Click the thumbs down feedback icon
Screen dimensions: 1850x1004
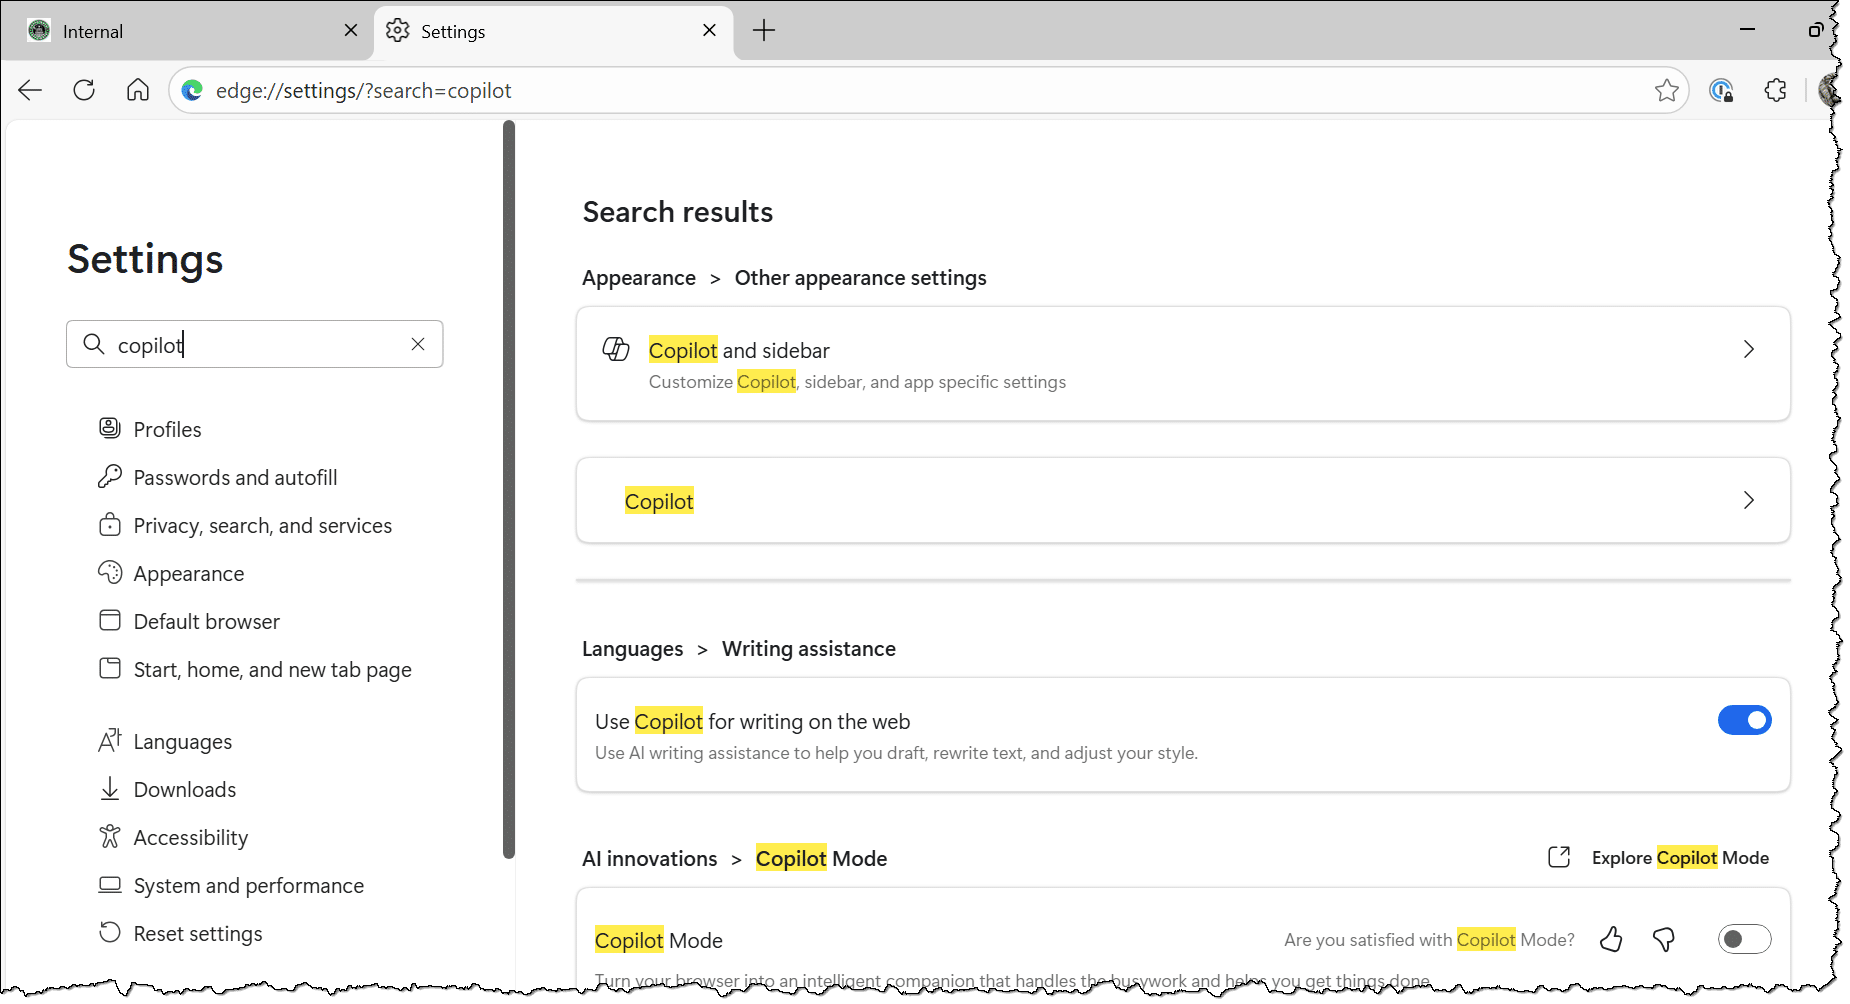pos(1664,940)
